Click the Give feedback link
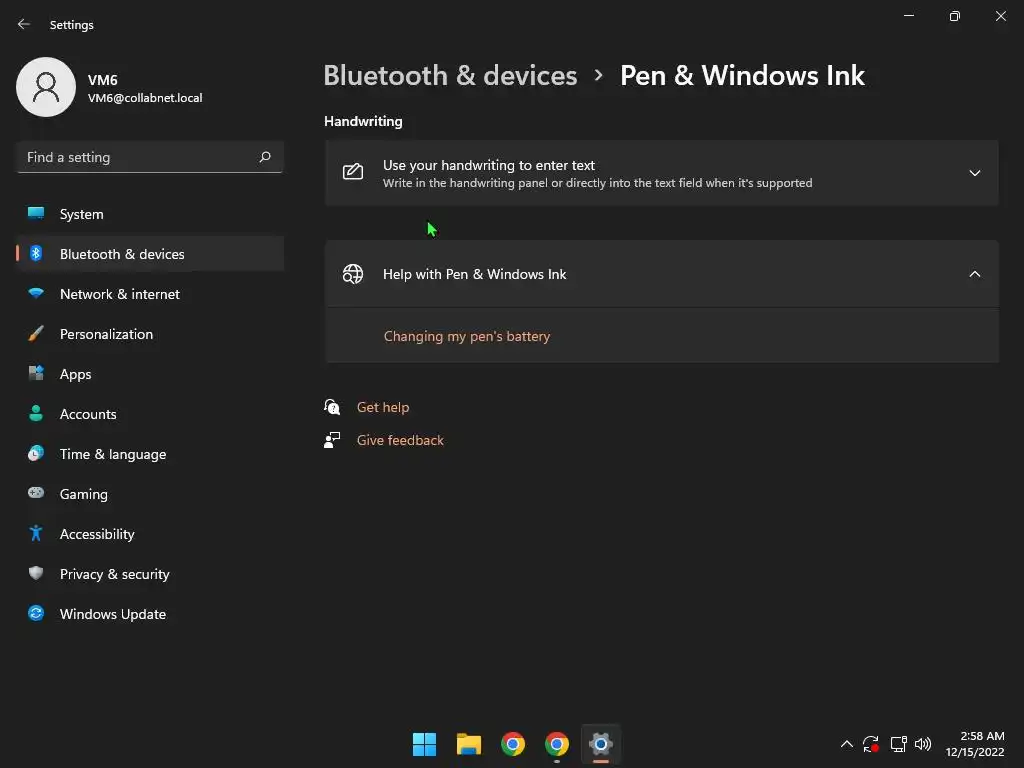The width and height of the screenshot is (1024, 768). point(400,440)
